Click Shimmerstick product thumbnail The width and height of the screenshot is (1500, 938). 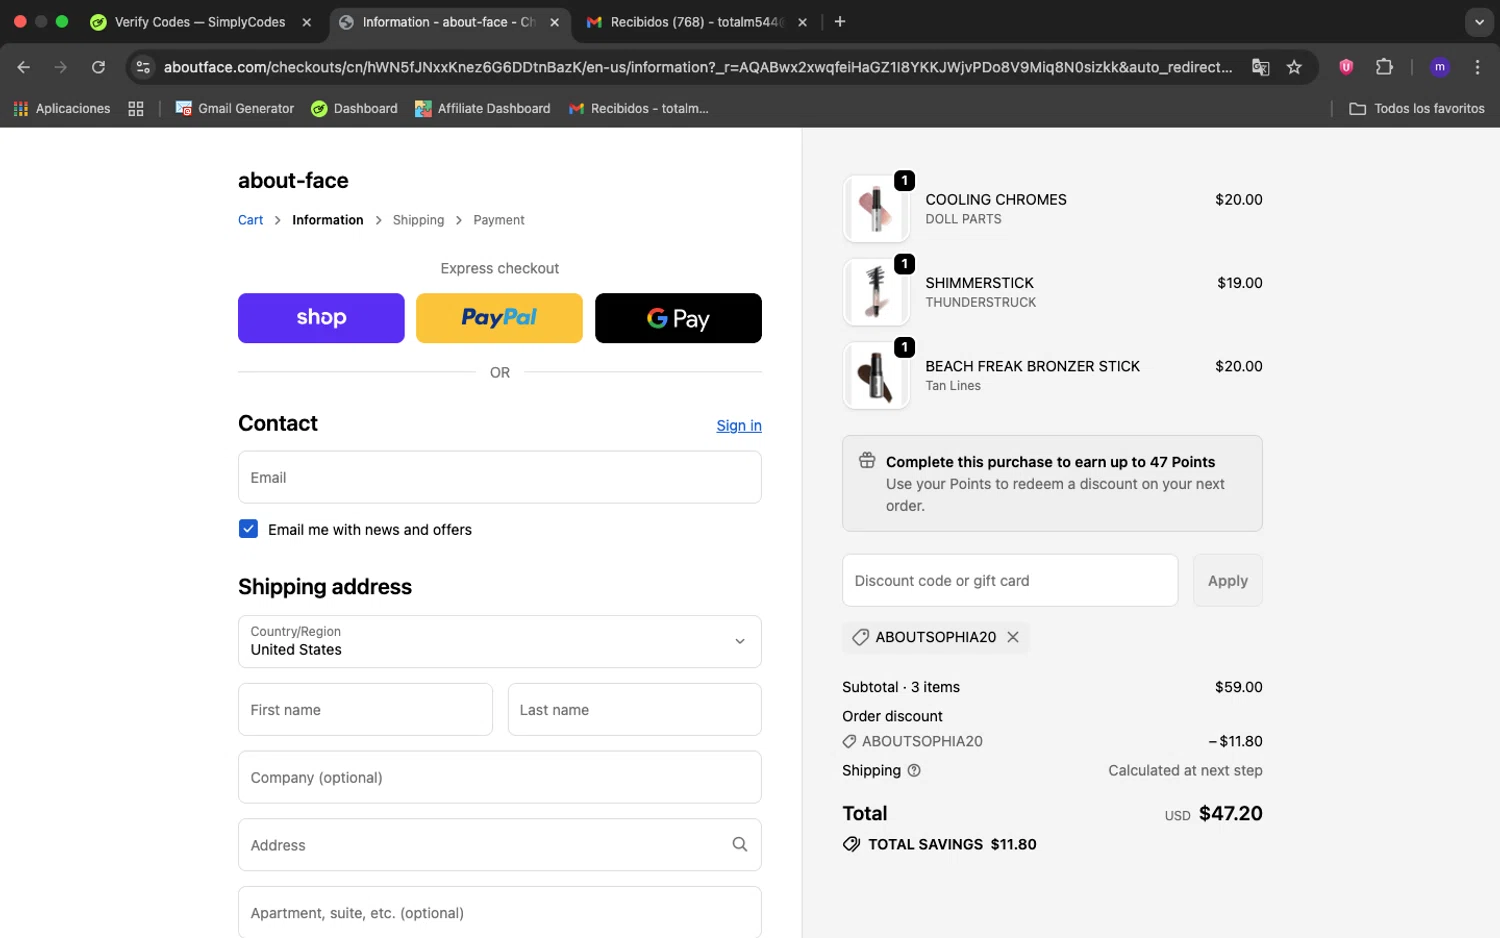click(x=876, y=292)
